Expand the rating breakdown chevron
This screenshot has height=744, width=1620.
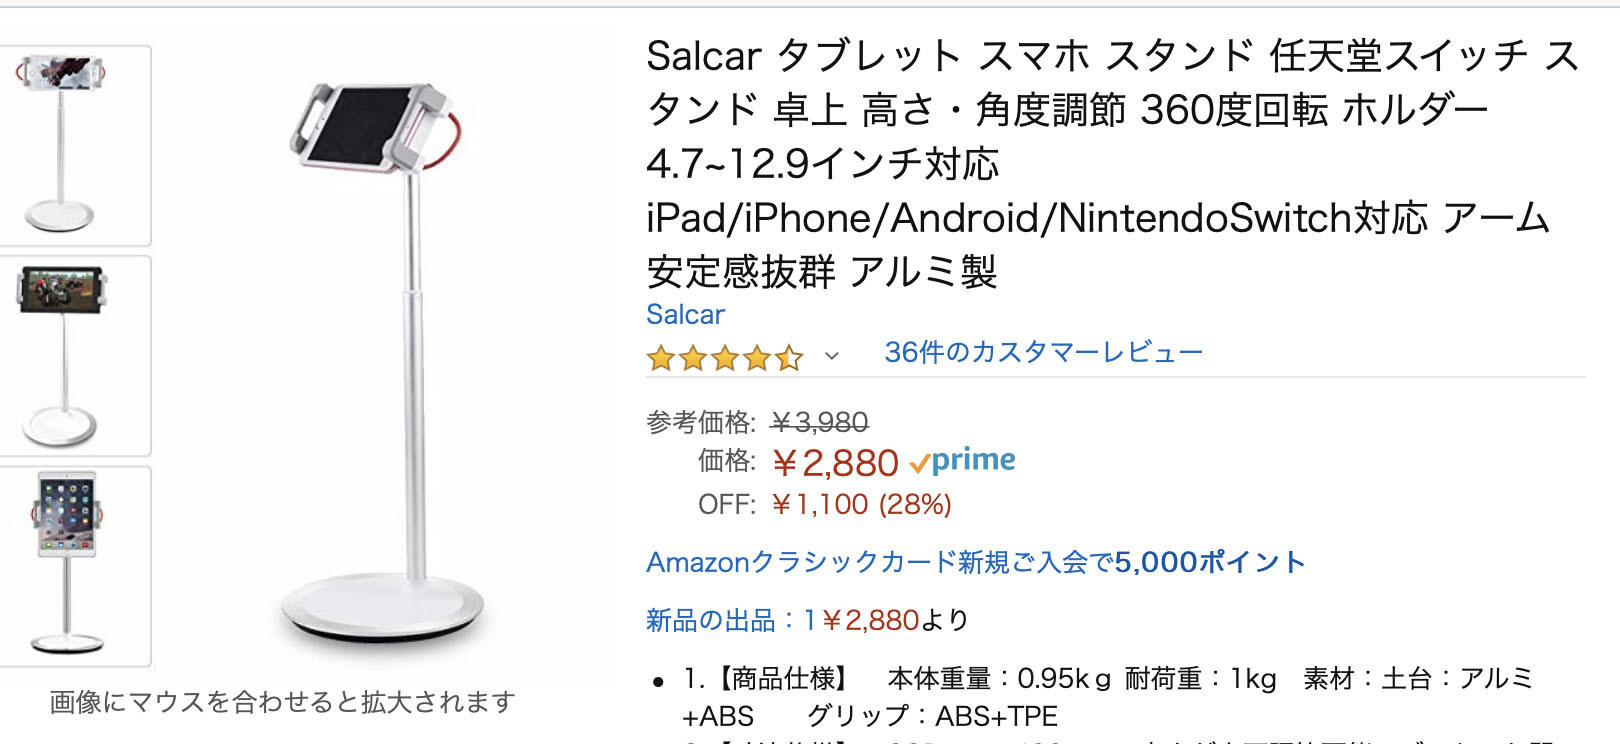[x=831, y=356]
